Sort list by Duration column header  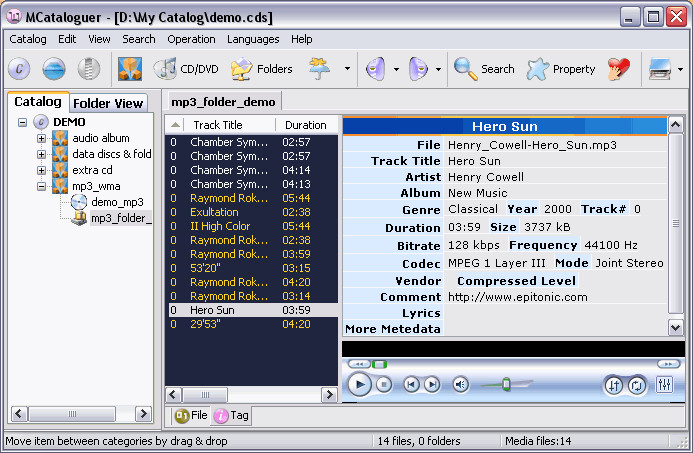point(306,125)
